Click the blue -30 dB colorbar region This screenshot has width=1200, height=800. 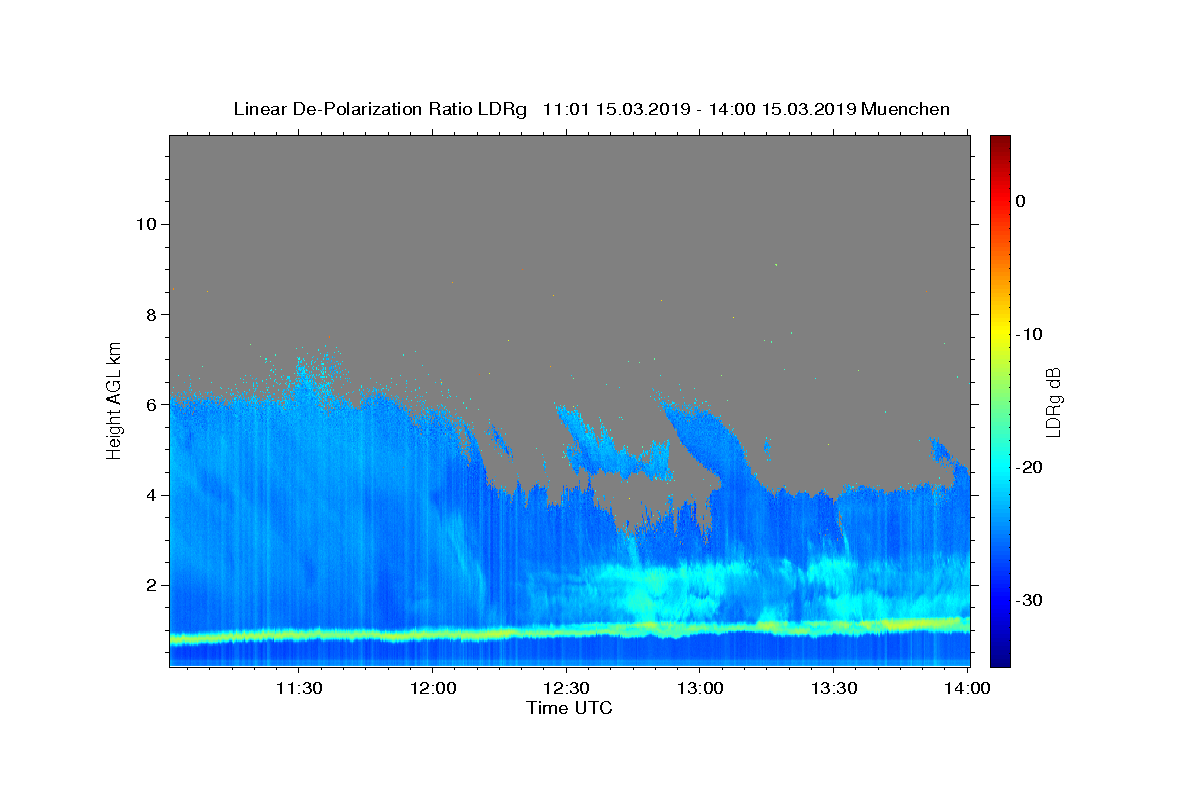(x=1000, y=600)
